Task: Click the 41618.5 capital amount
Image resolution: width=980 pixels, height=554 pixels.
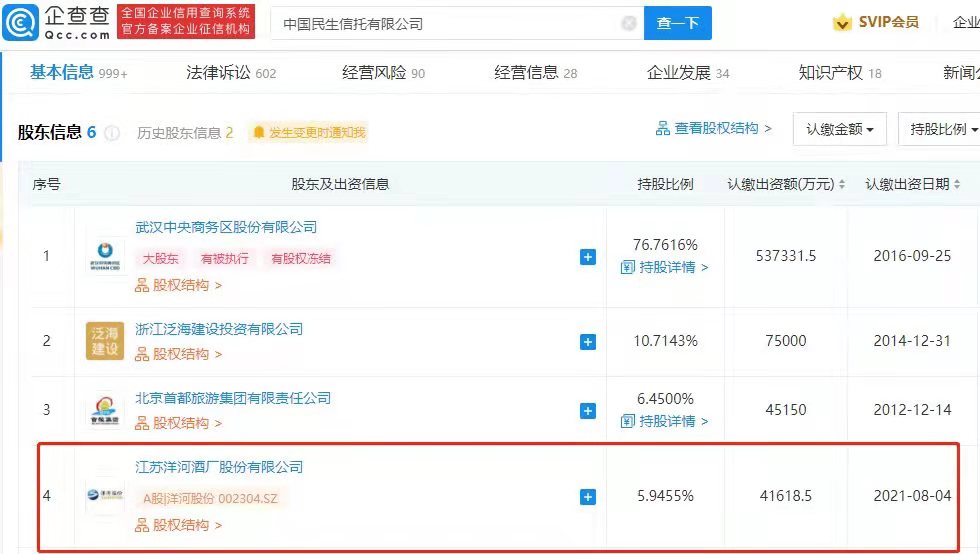Action: [x=786, y=496]
